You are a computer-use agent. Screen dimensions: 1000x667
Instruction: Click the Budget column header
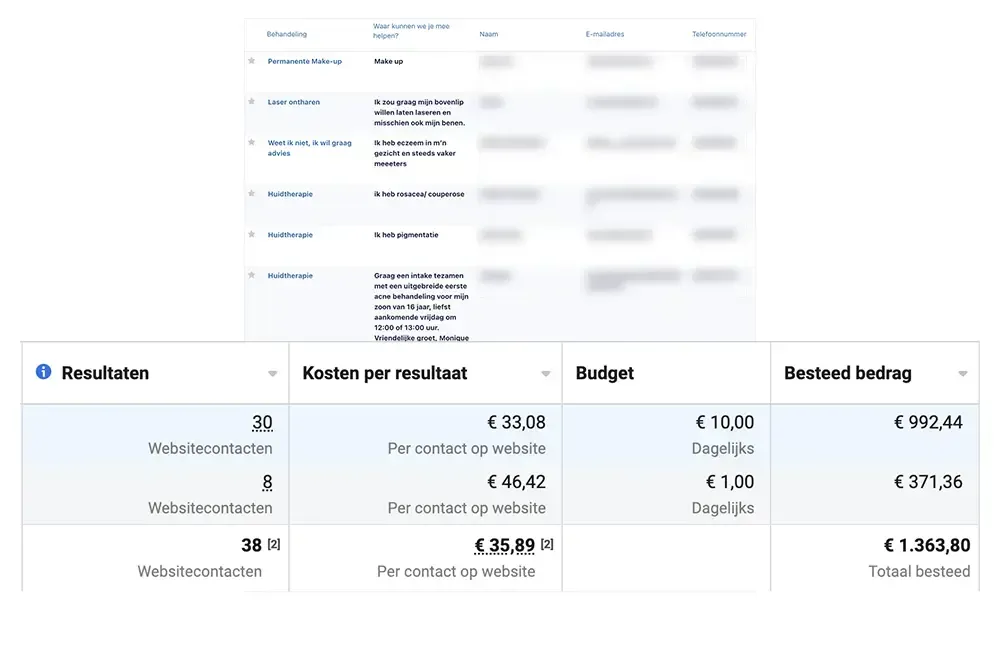(604, 373)
